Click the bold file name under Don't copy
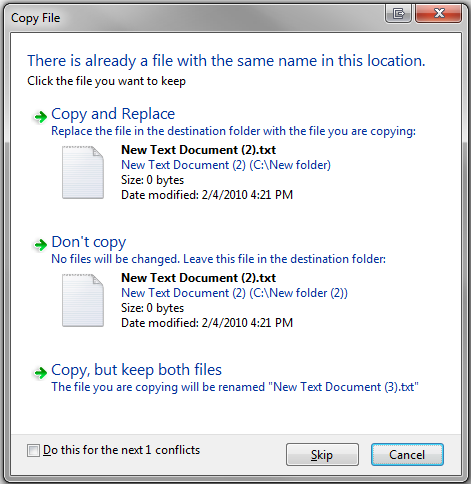Viewport: 471px width, 484px height. click(x=199, y=278)
